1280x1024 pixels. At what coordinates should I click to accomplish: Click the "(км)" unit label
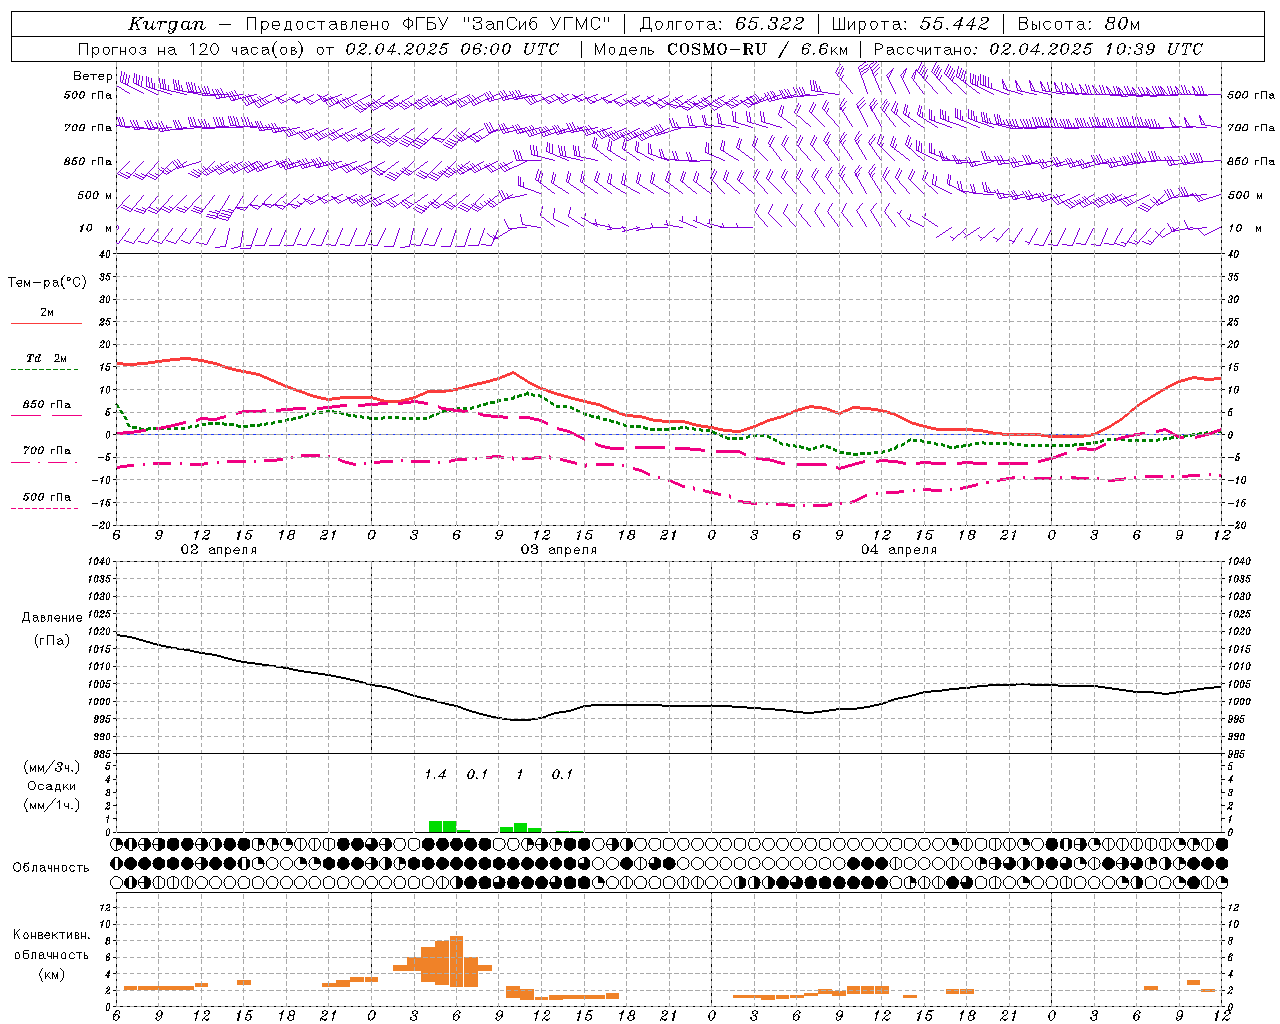(x=53, y=974)
